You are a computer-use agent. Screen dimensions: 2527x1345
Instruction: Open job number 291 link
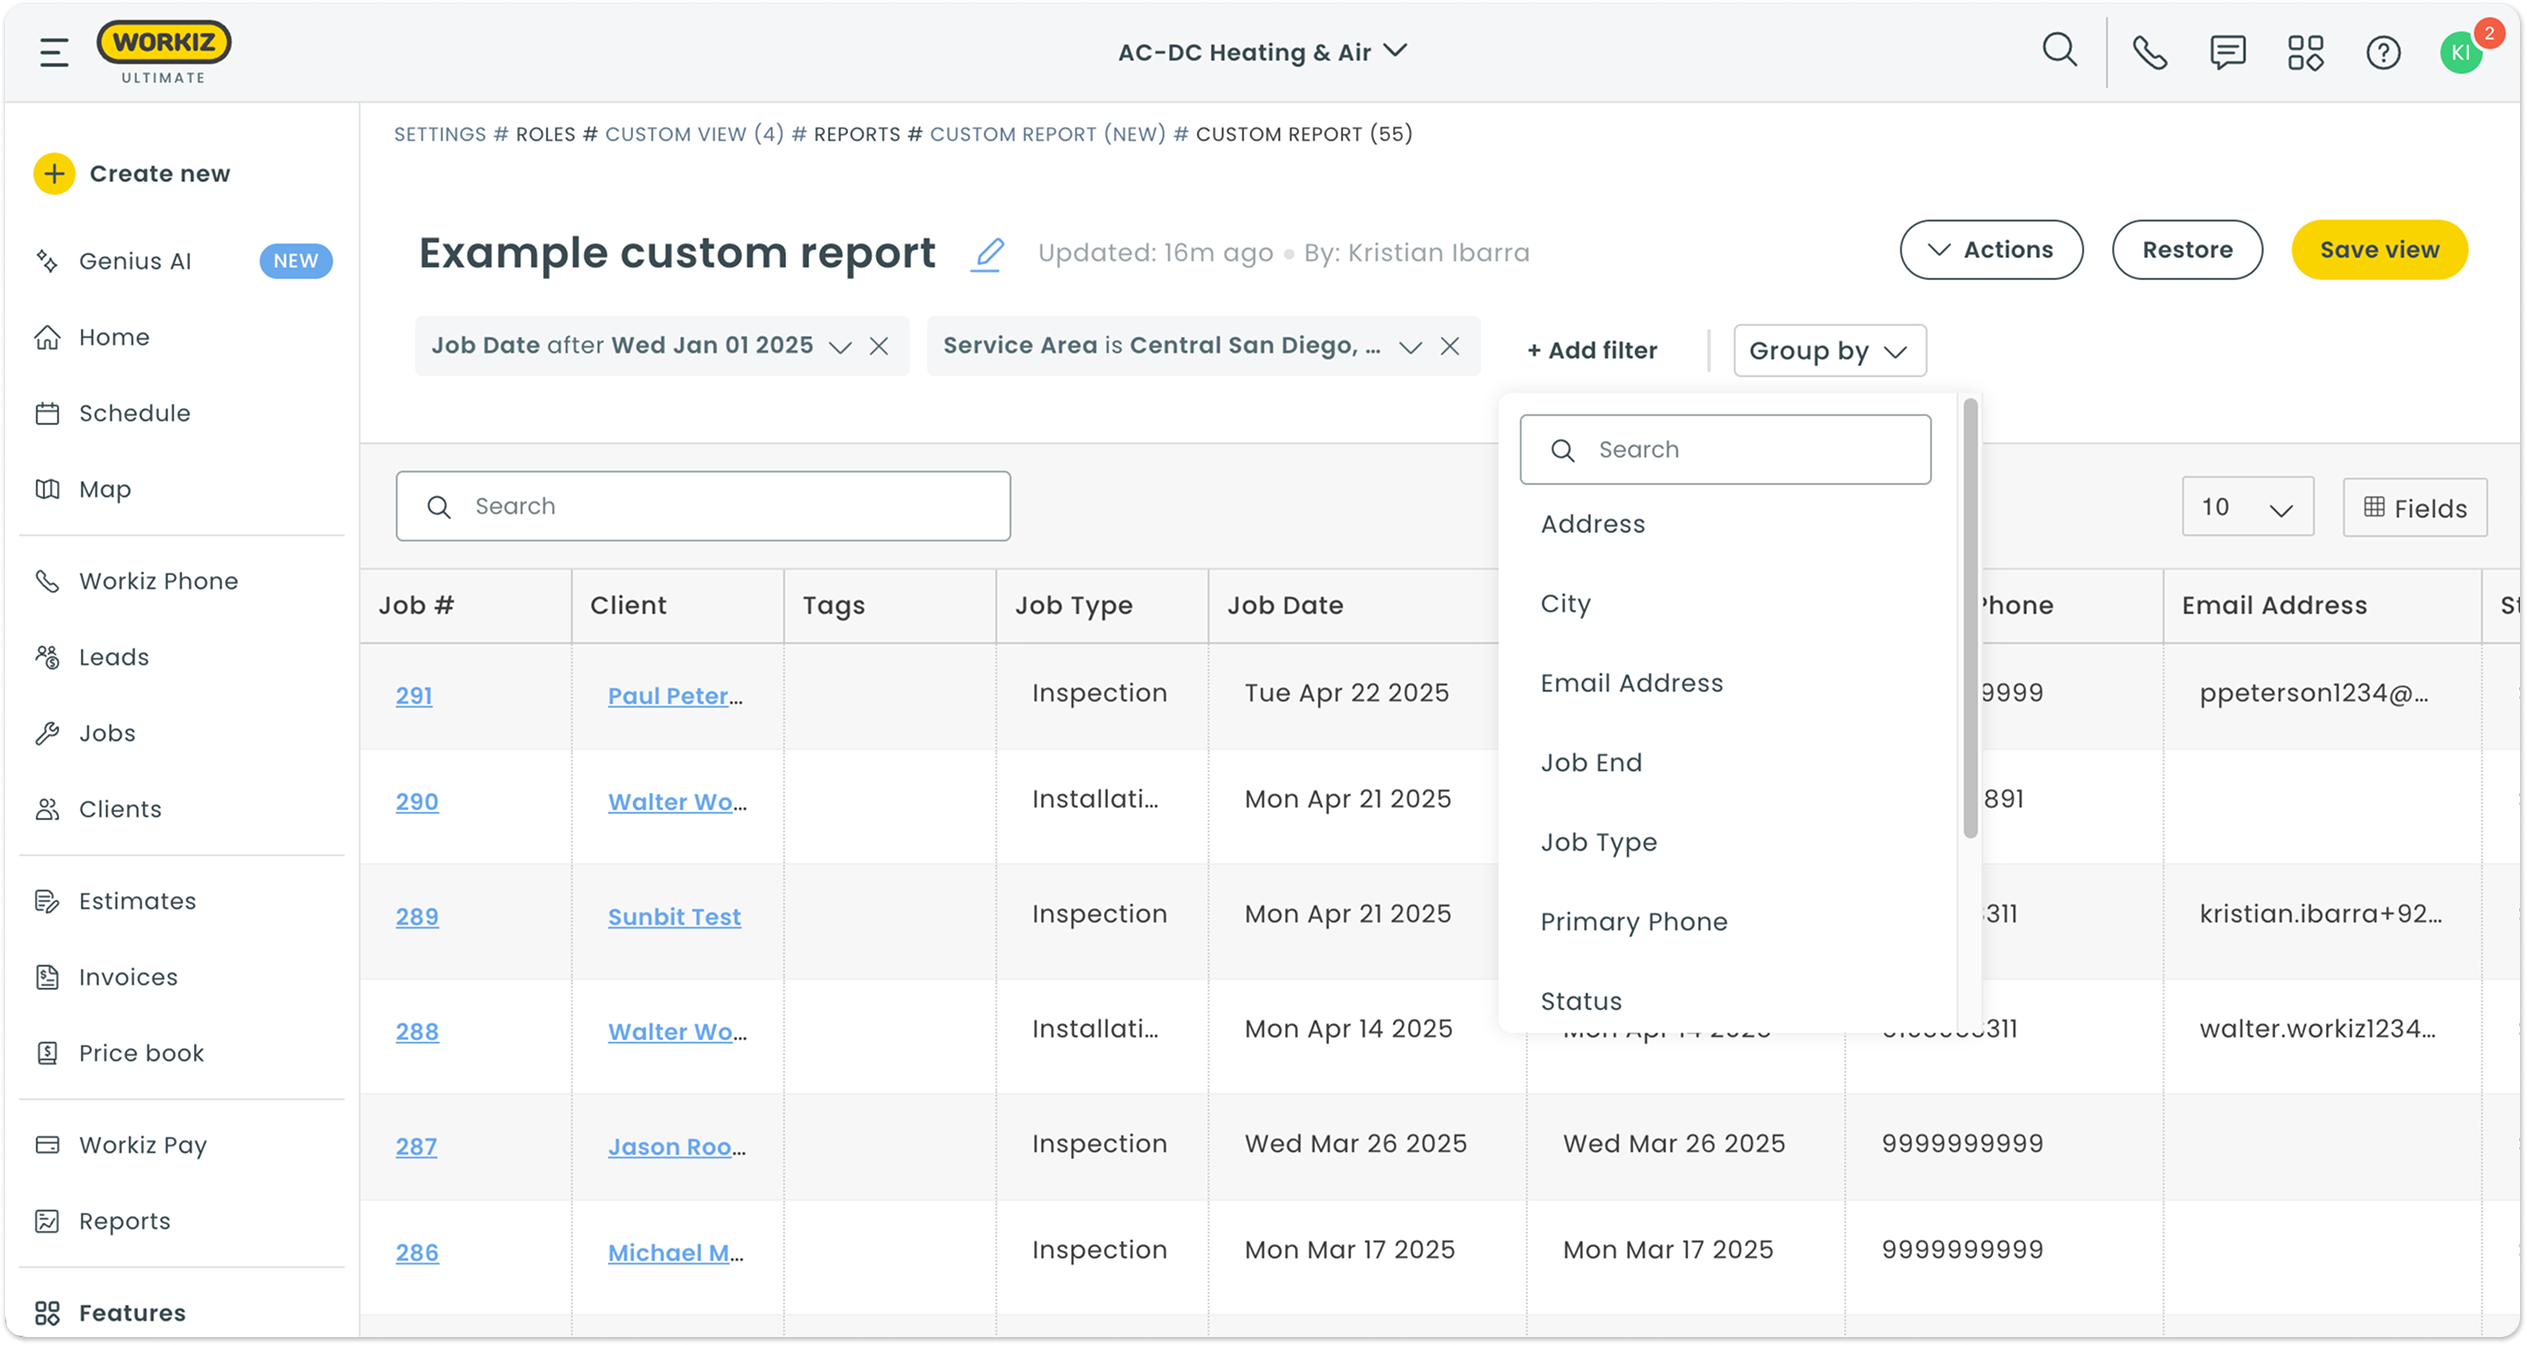[413, 696]
